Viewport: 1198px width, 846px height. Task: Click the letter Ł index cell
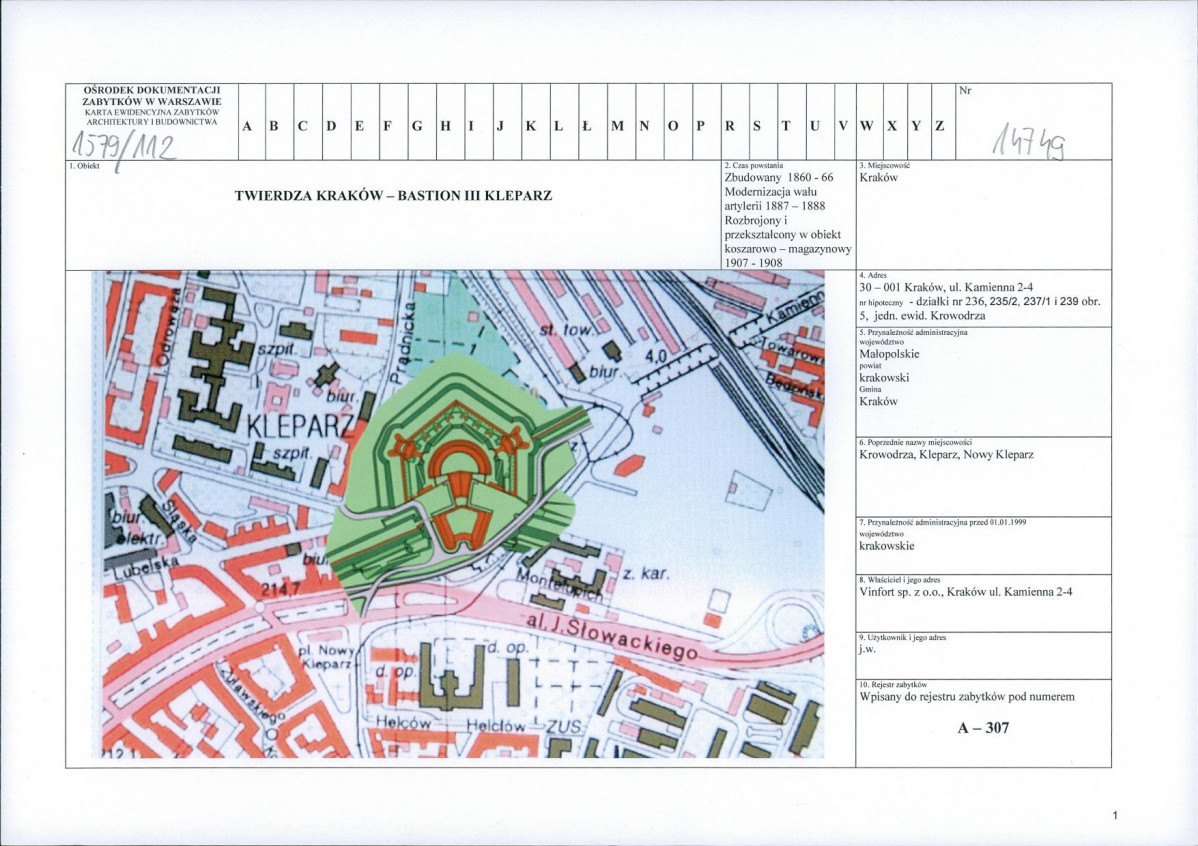click(586, 126)
